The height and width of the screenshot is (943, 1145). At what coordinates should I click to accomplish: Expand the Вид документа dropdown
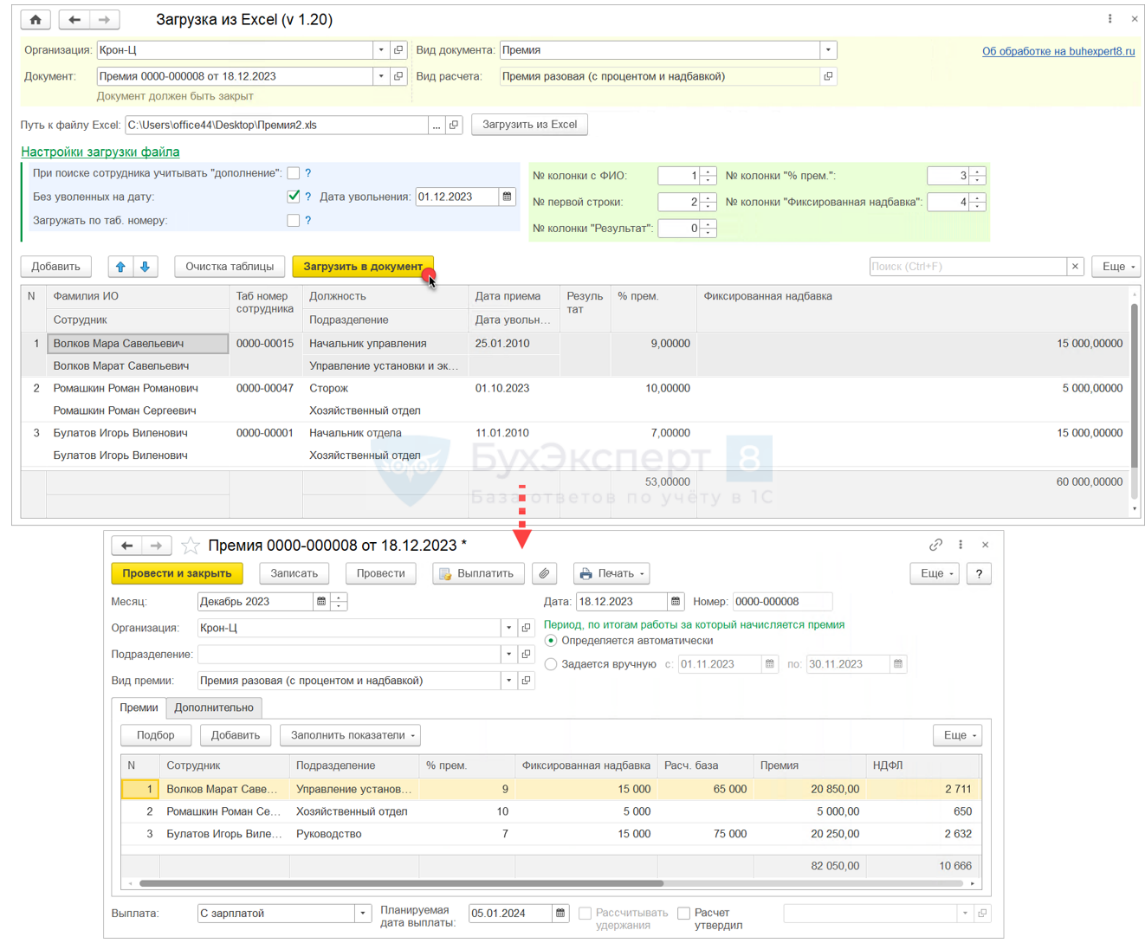pyautogui.click(x=828, y=50)
